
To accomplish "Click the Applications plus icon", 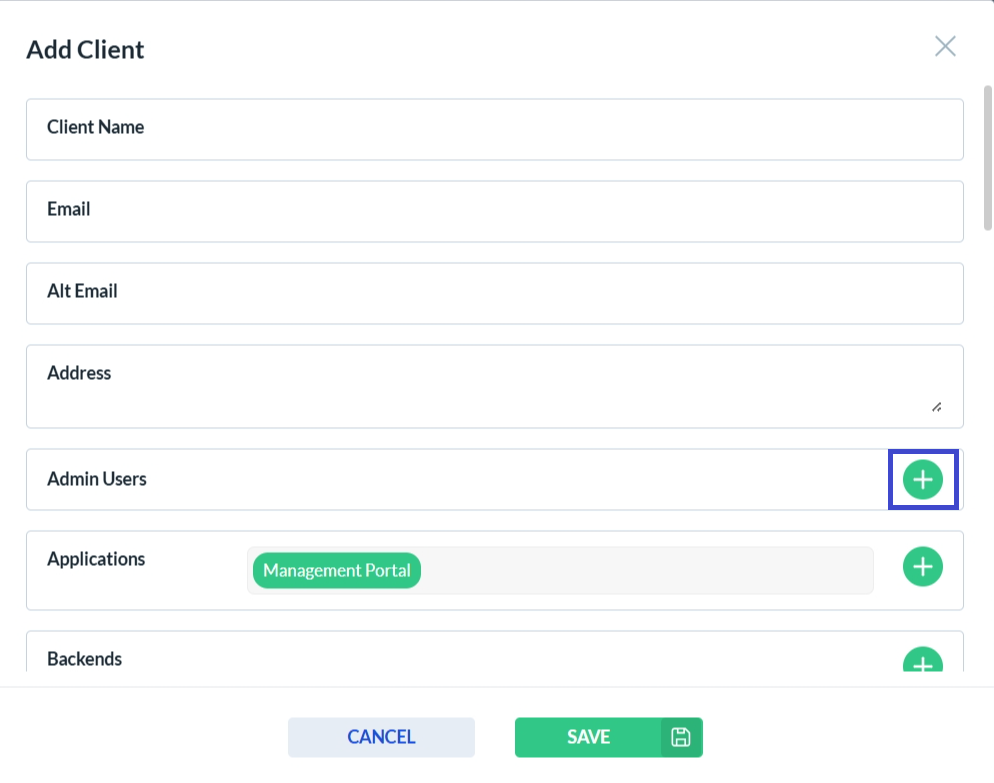I will pyautogui.click(x=923, y=567).
